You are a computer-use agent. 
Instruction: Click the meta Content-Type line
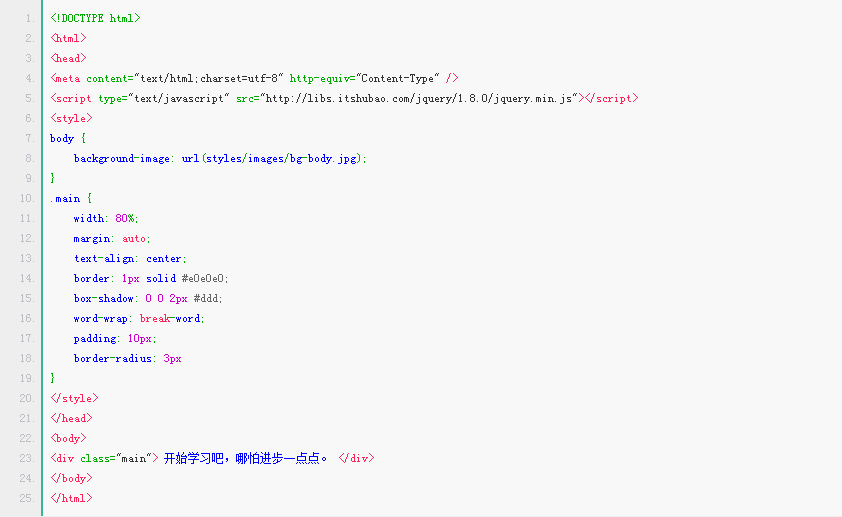pos(254,78)
